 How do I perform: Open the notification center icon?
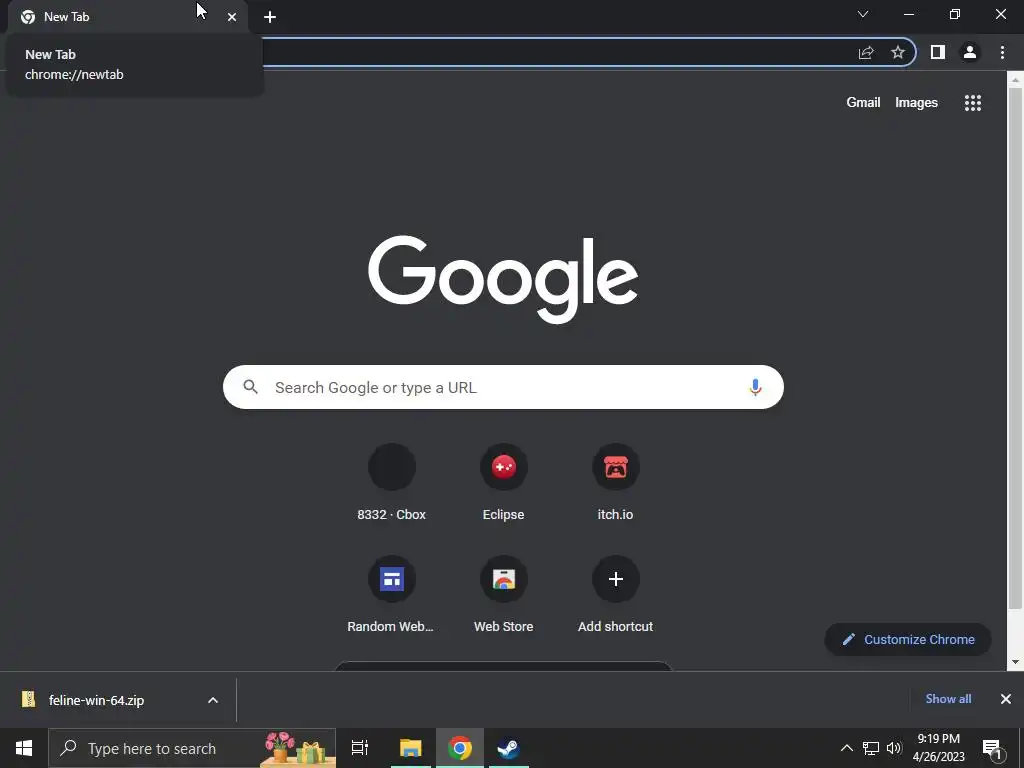pos(992,749)
